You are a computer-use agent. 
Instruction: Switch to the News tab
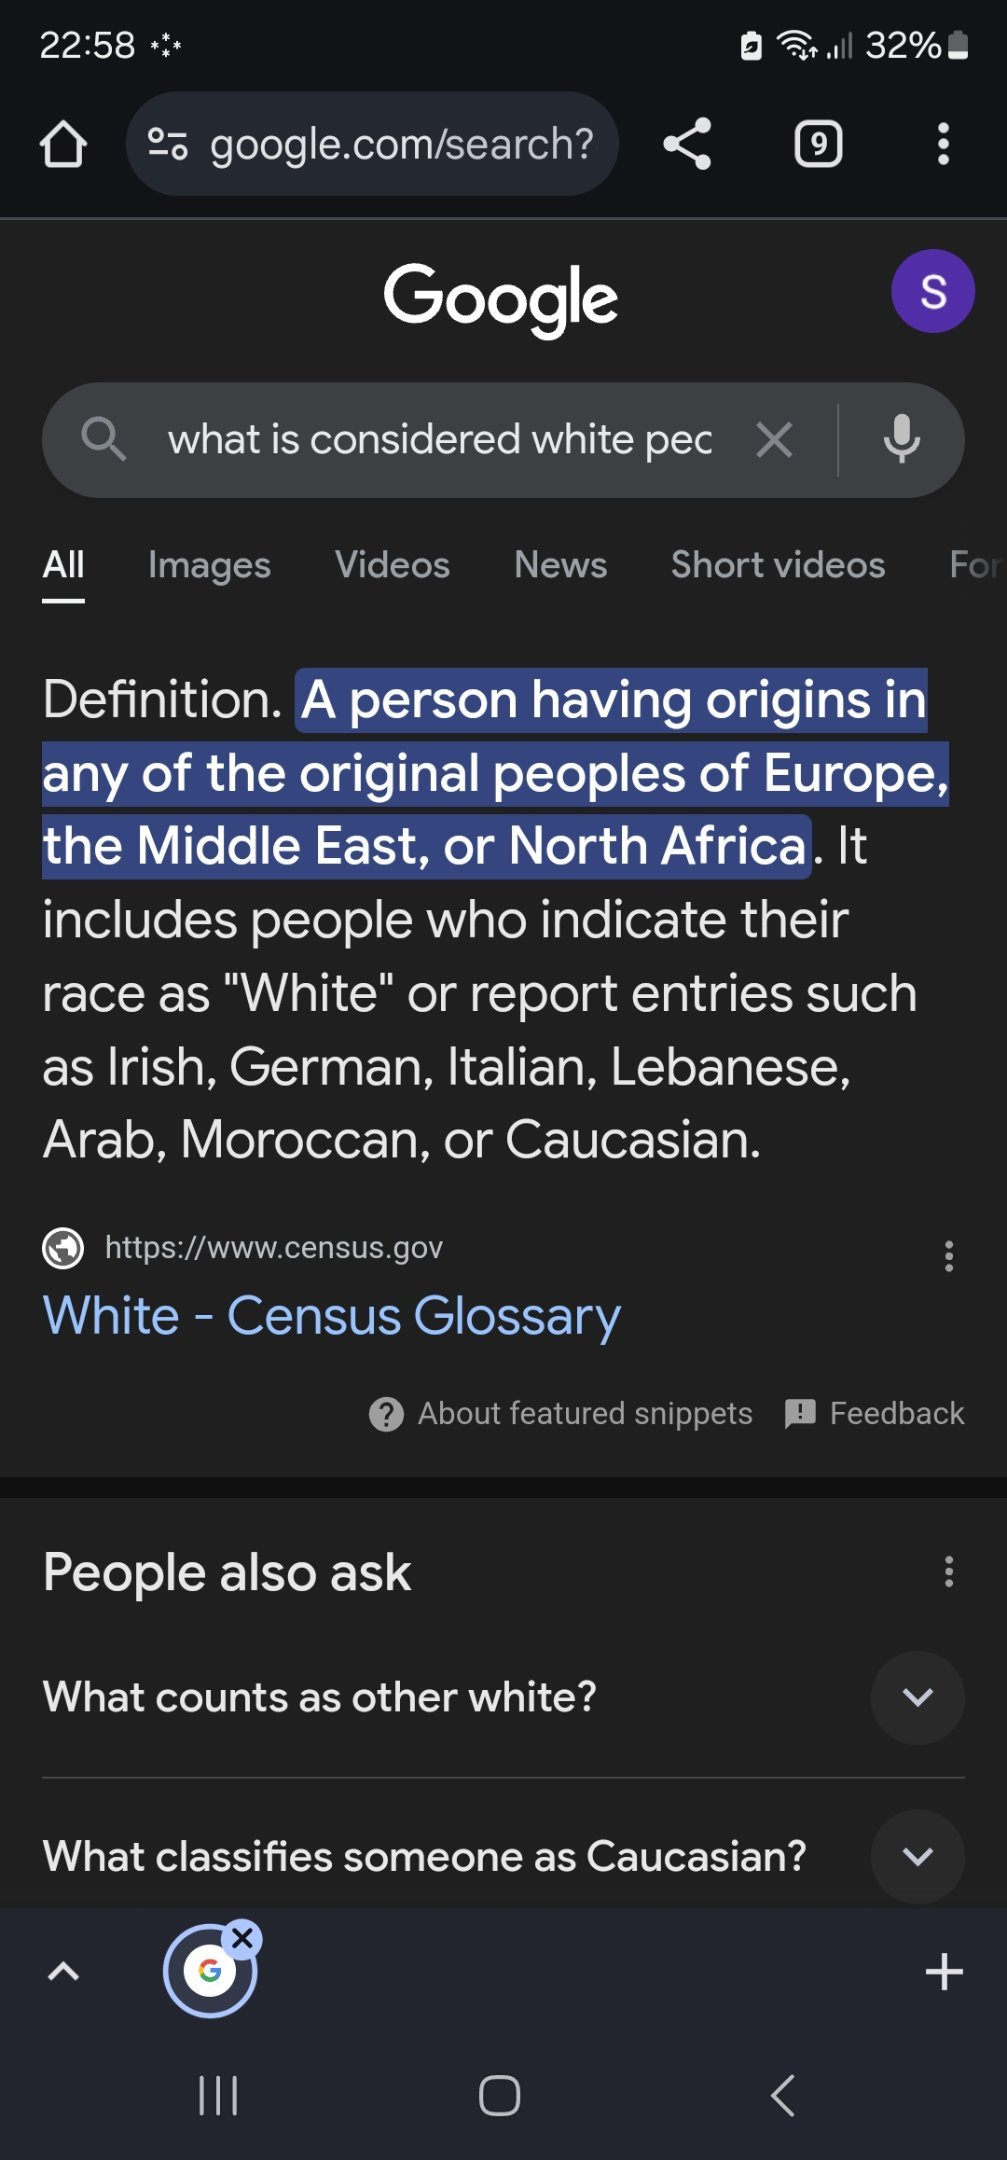coord(560,565)
